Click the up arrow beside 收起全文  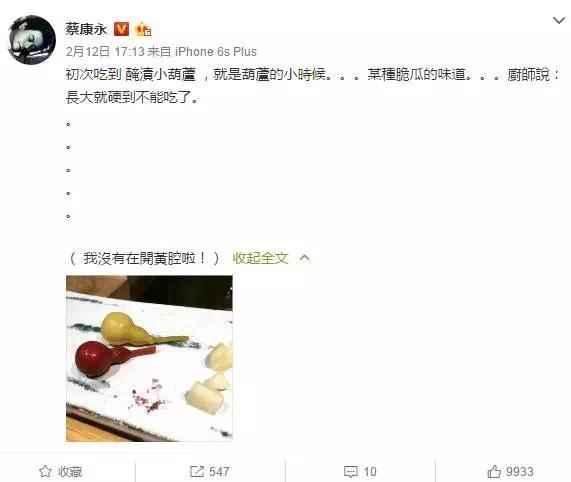(305, 258)
